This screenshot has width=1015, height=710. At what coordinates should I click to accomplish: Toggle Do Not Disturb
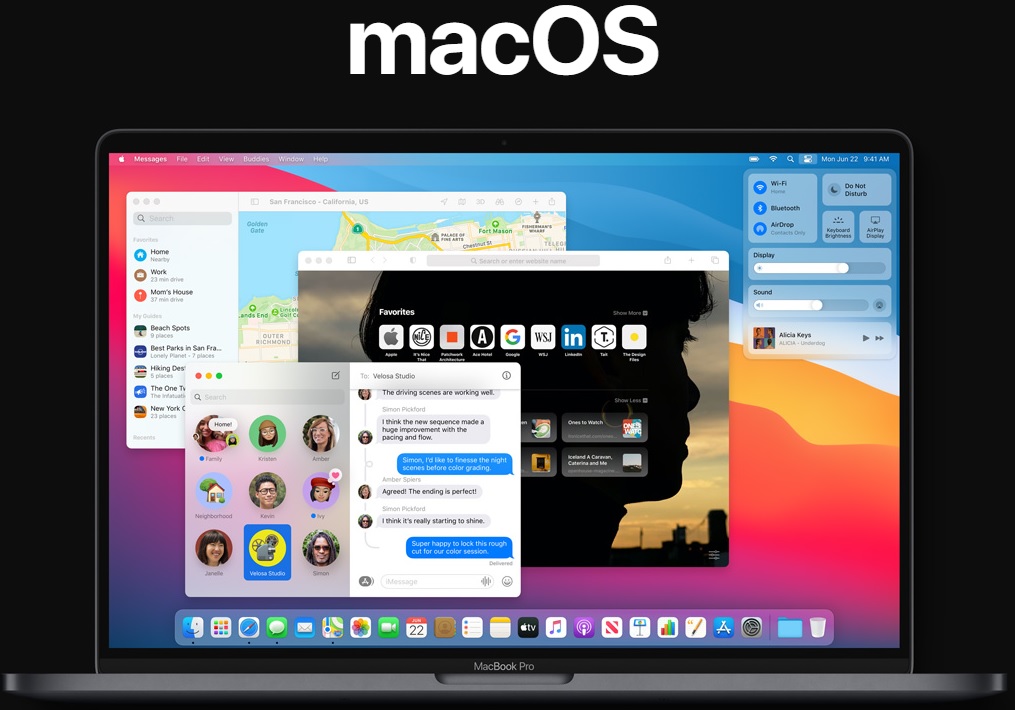tap(856, 190)
